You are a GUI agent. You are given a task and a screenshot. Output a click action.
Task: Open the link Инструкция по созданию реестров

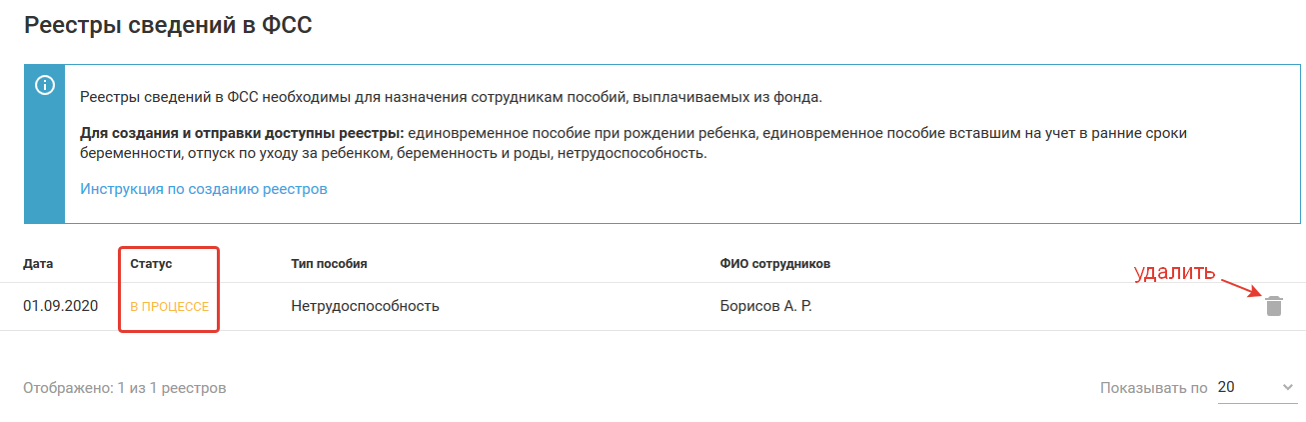pyautogui.click(x=204, y=189)
